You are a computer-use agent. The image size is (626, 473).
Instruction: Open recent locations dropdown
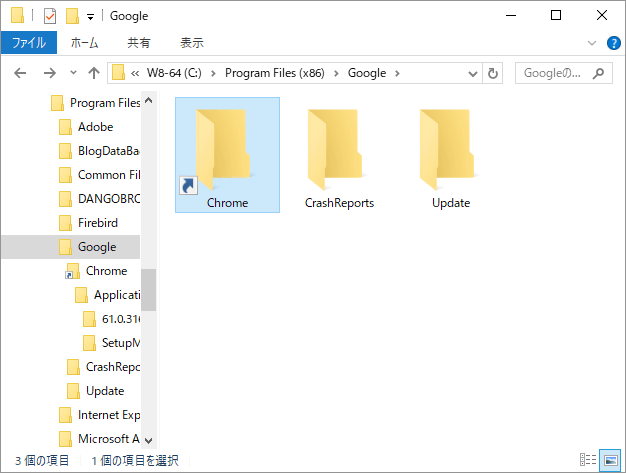coord(73,73)
